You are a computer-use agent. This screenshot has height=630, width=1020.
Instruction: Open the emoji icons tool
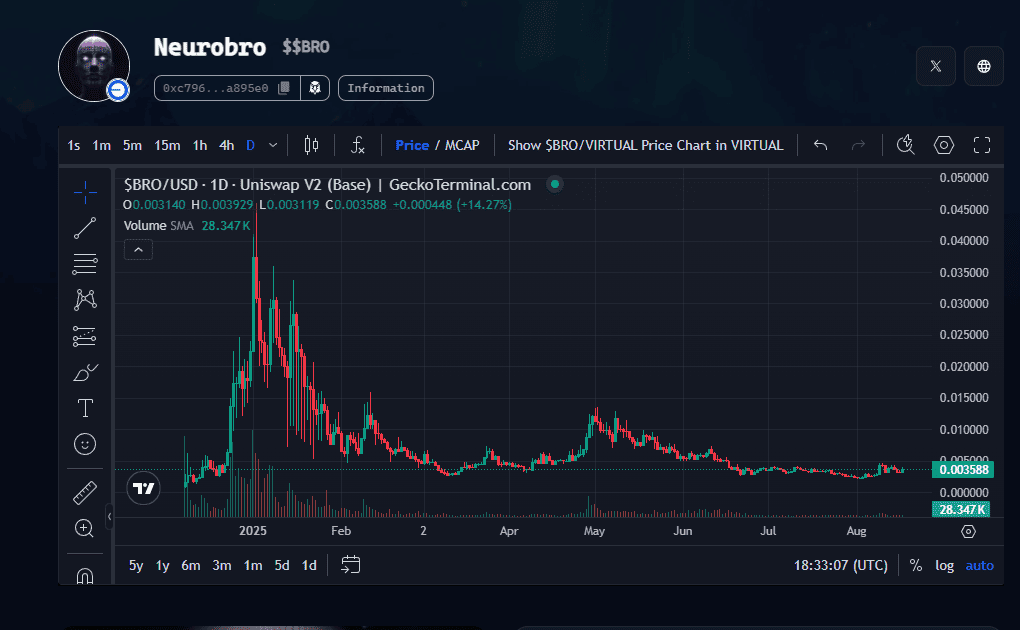(85, 443)
